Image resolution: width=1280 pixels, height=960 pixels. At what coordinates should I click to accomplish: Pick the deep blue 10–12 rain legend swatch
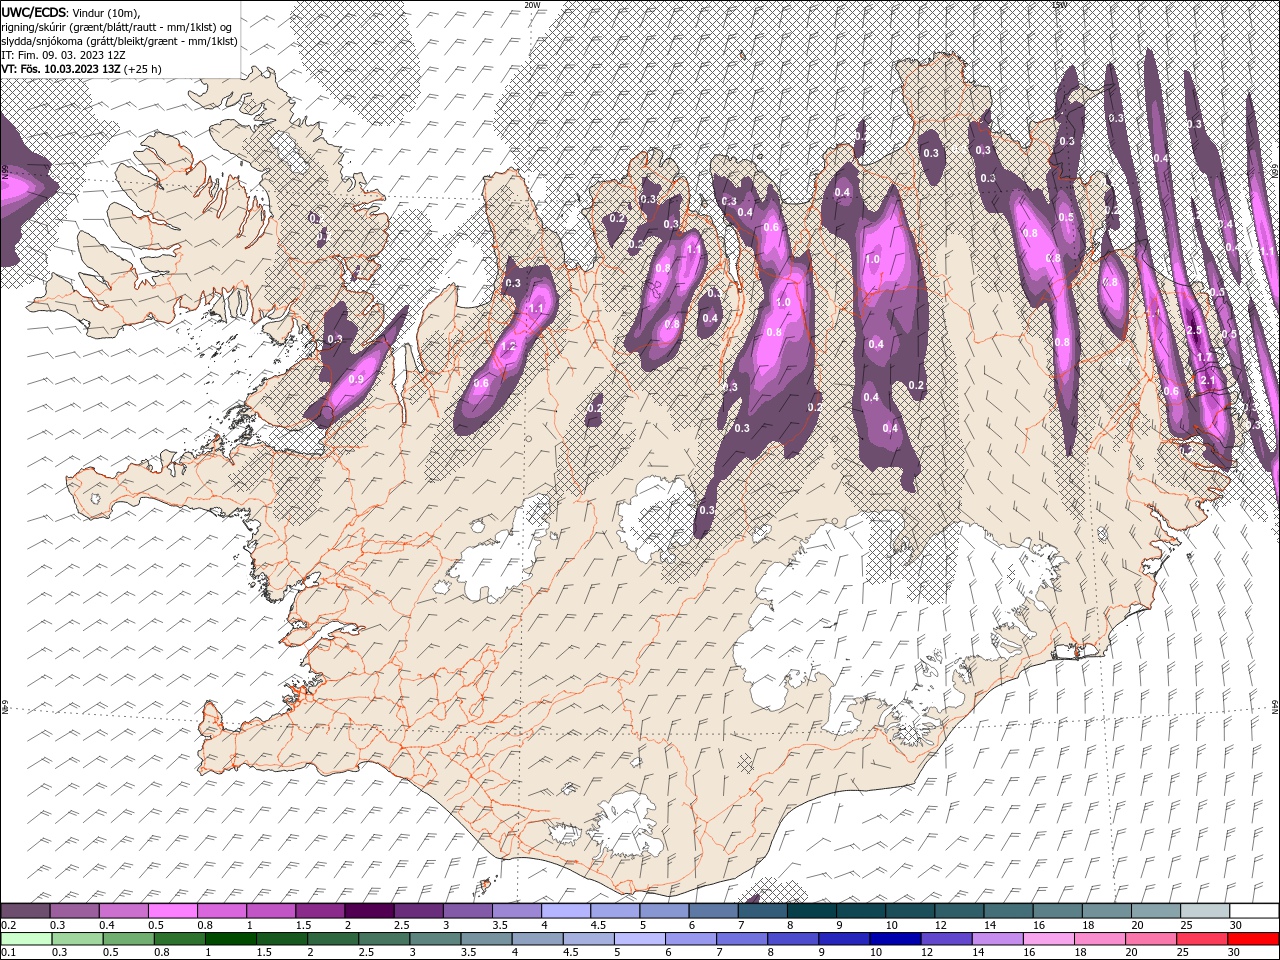click(894, 939)
